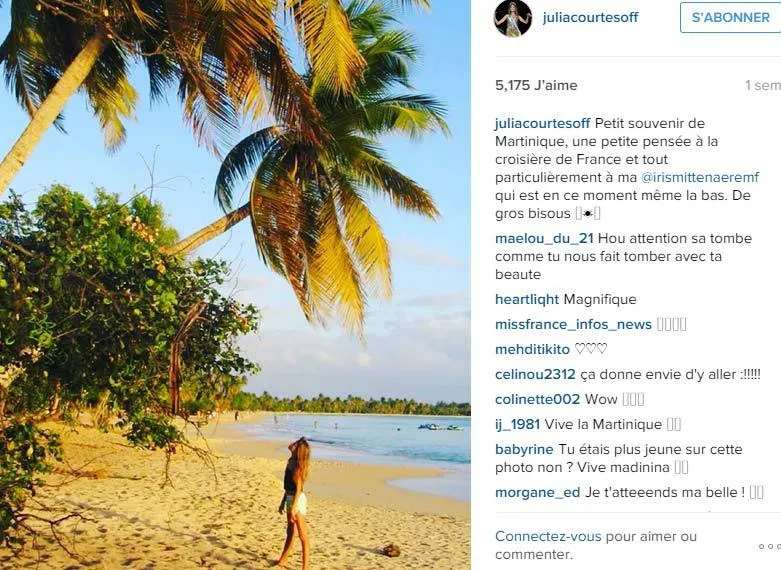Visit heartliqht user profile

[x=527, y=299]
